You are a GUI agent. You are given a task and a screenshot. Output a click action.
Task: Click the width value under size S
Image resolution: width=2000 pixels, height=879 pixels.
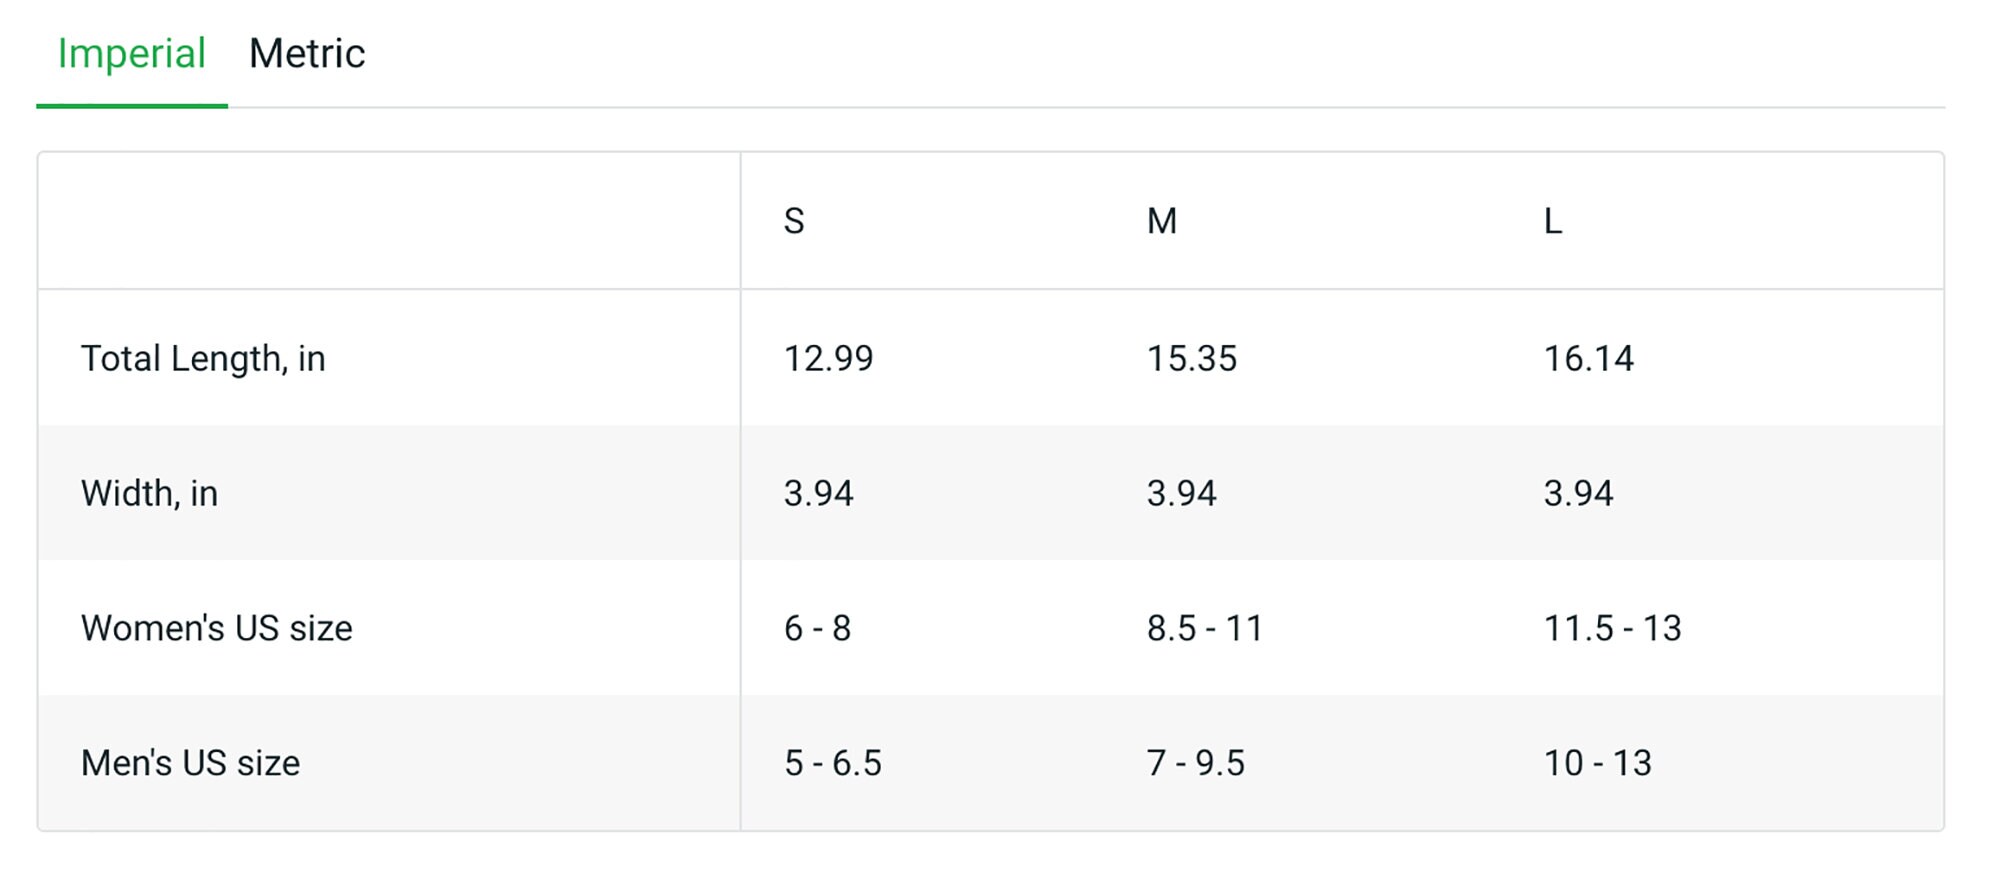click(818, 493)
